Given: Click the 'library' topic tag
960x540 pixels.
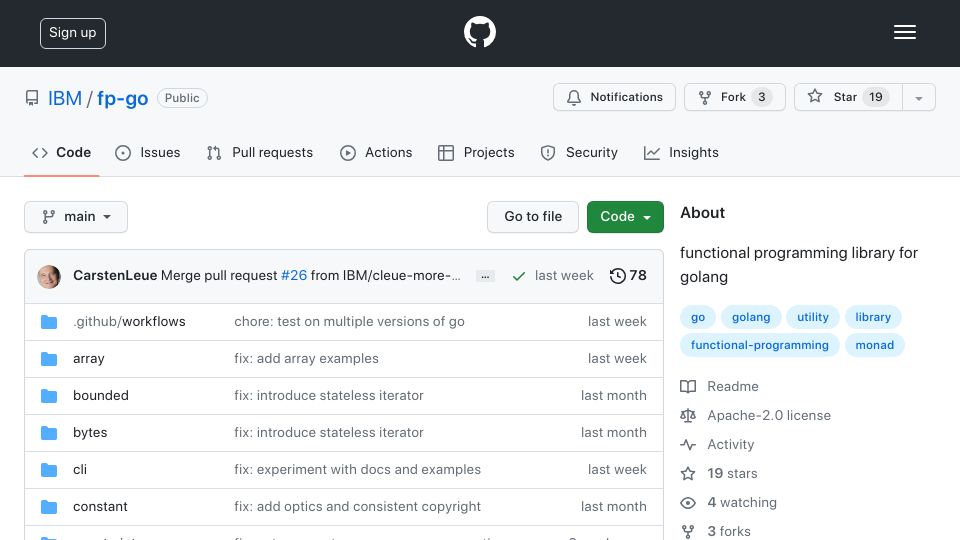Looking at the screenshot, I should [x=873, y=317].
